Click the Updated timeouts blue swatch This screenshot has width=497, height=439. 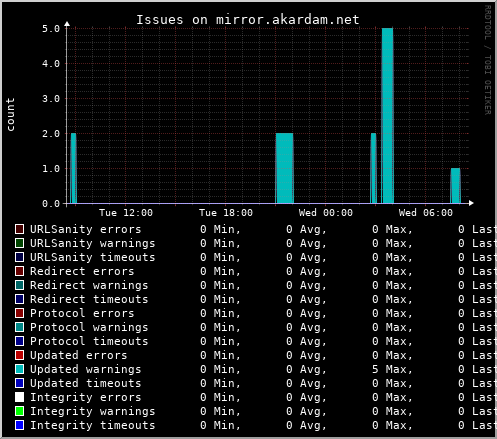click(x=19, y=383)
